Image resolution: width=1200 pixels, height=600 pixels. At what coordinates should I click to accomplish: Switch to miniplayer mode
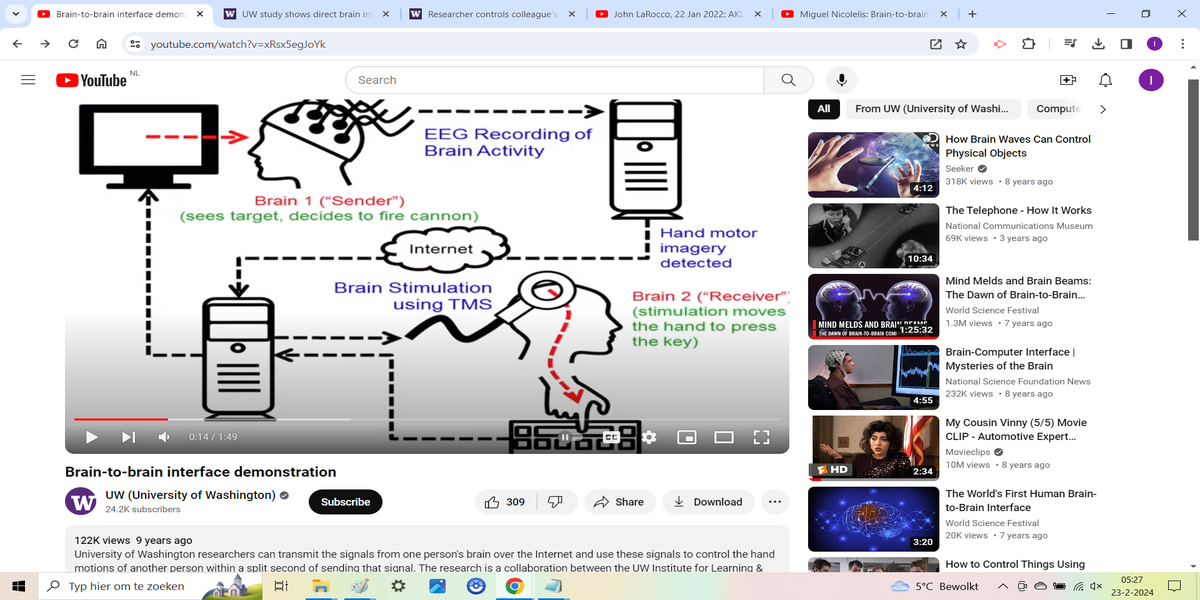point(686,437)
